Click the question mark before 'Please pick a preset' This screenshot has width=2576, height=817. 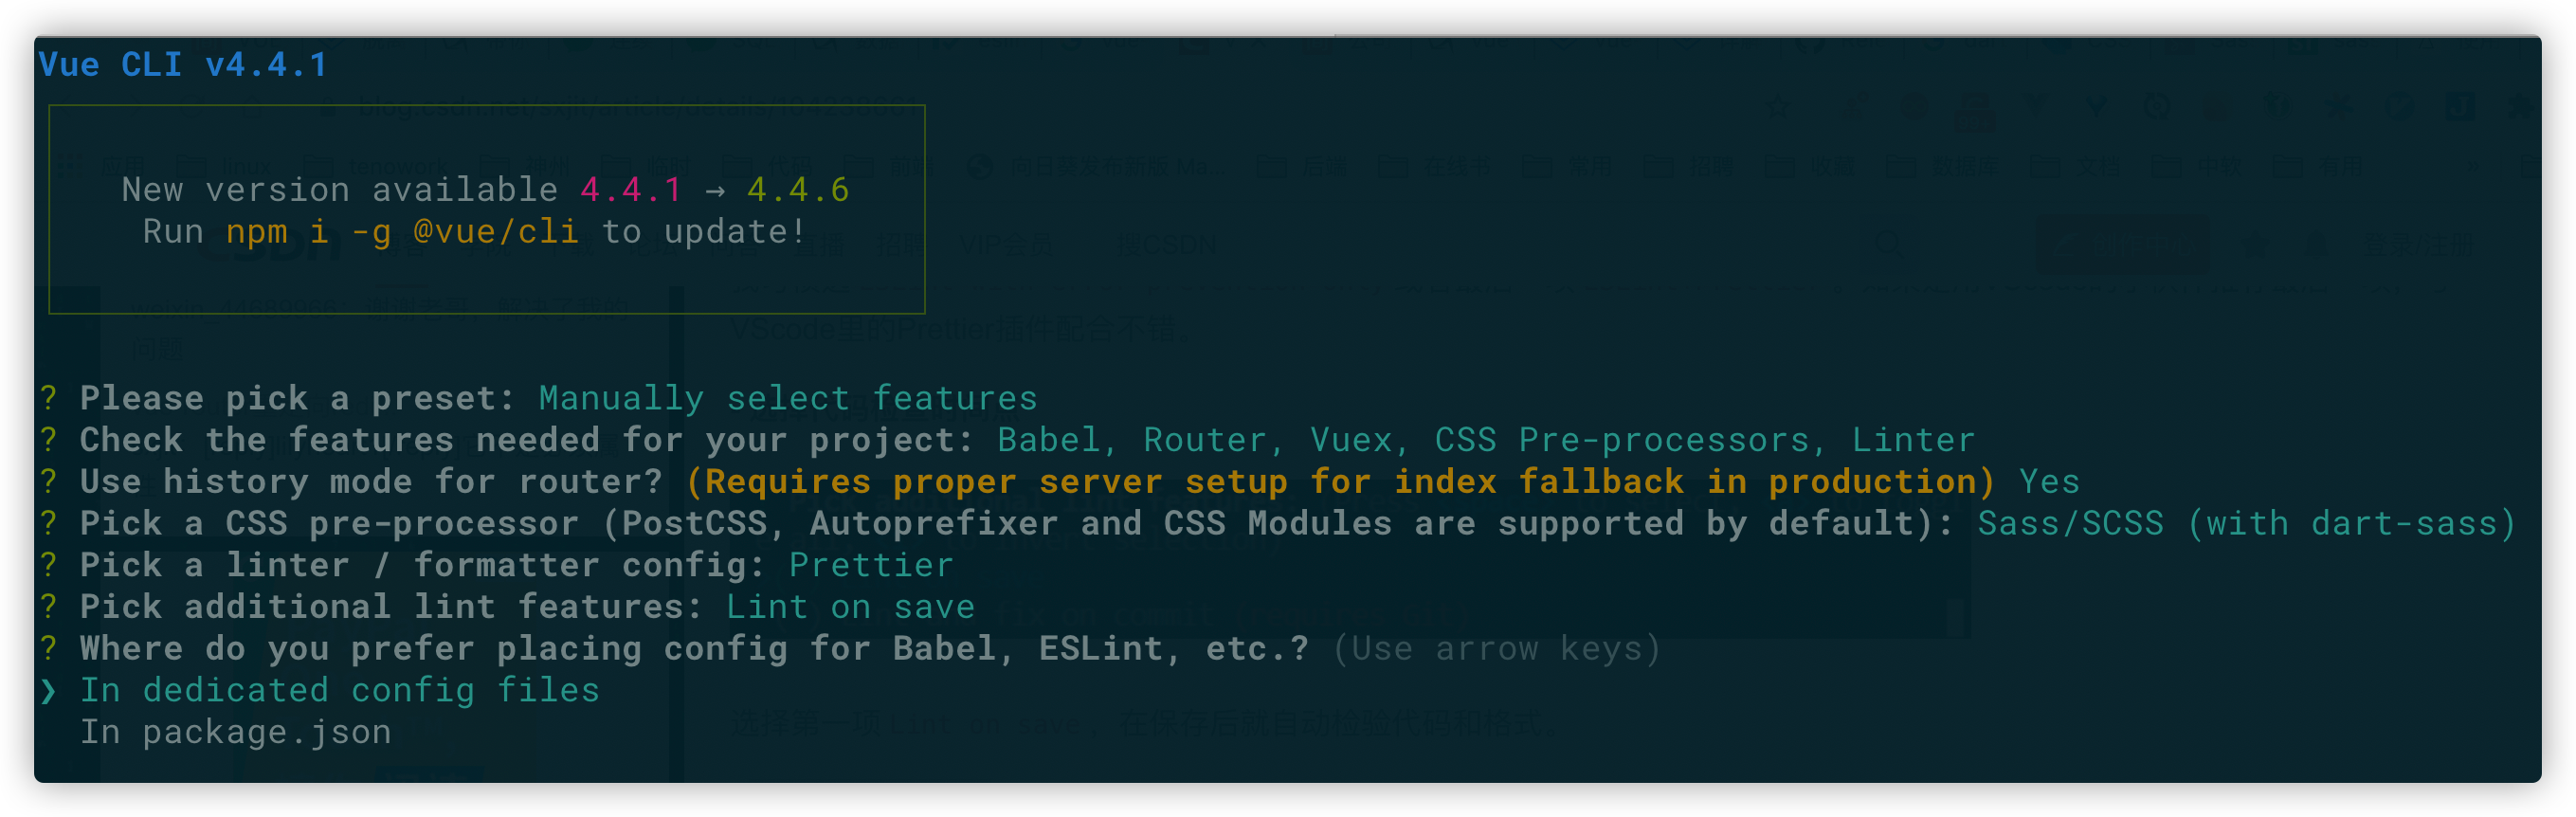(x=48, y=398)
